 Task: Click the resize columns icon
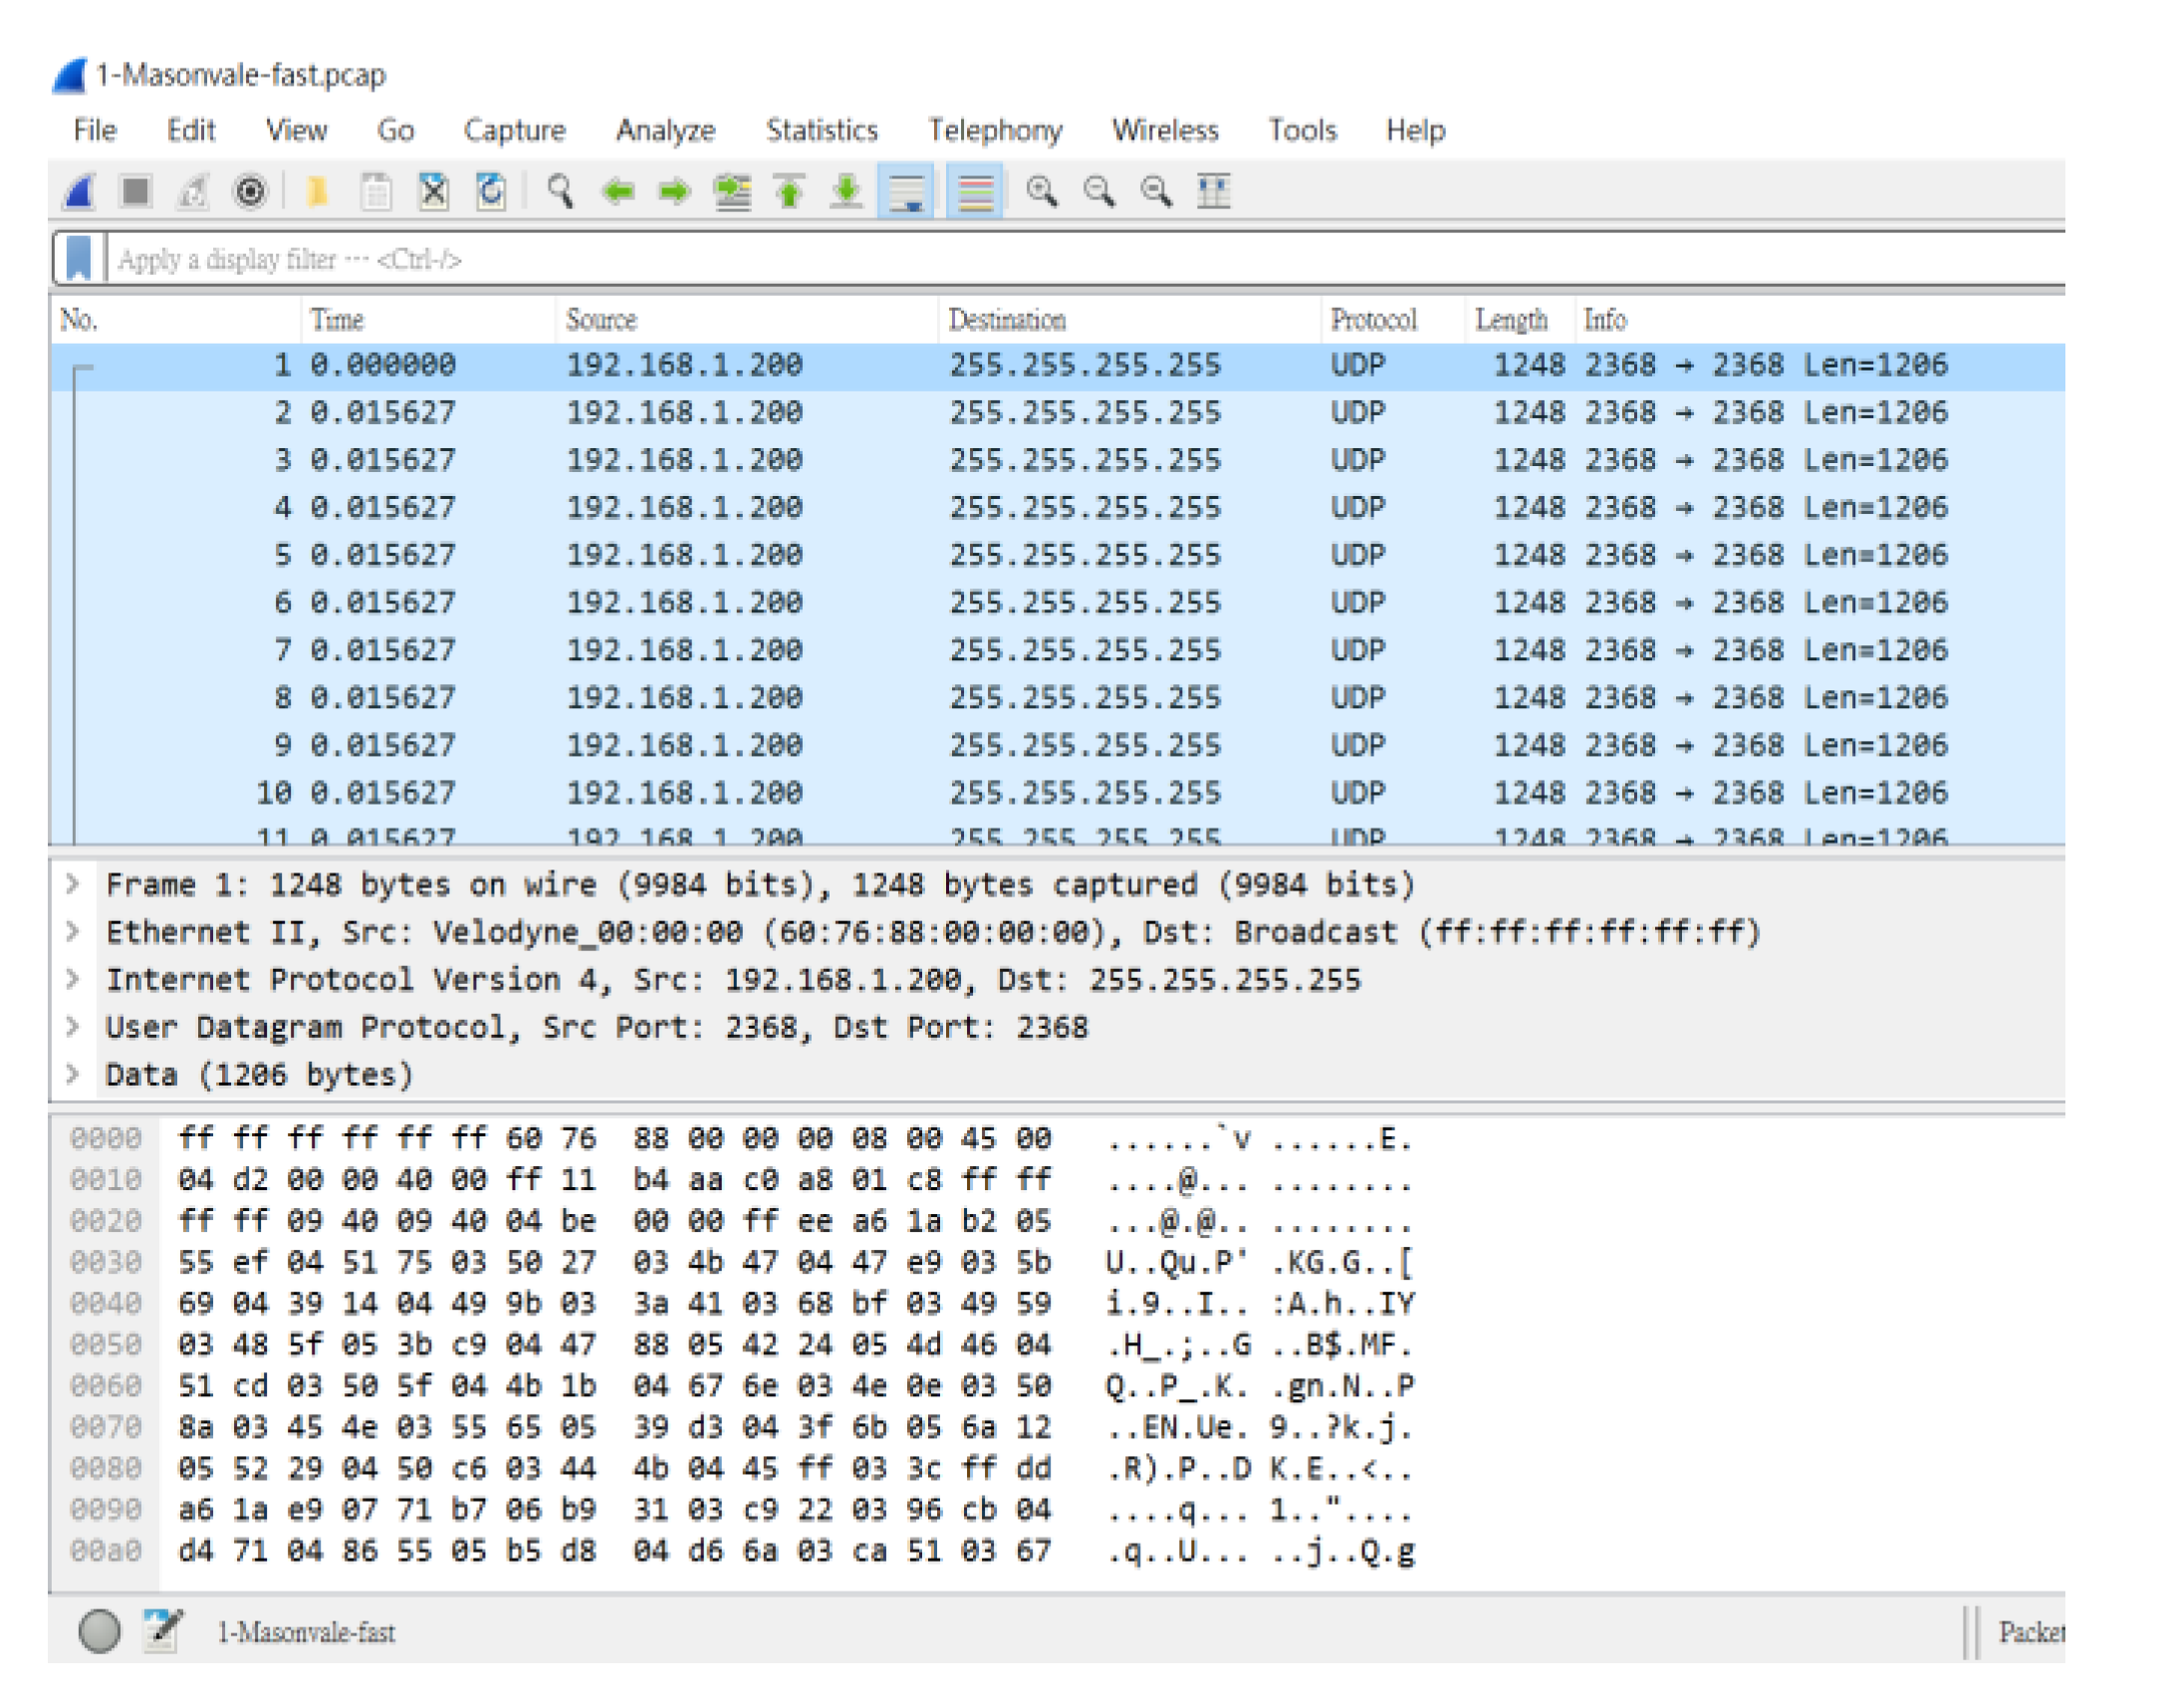(1213, 191)
